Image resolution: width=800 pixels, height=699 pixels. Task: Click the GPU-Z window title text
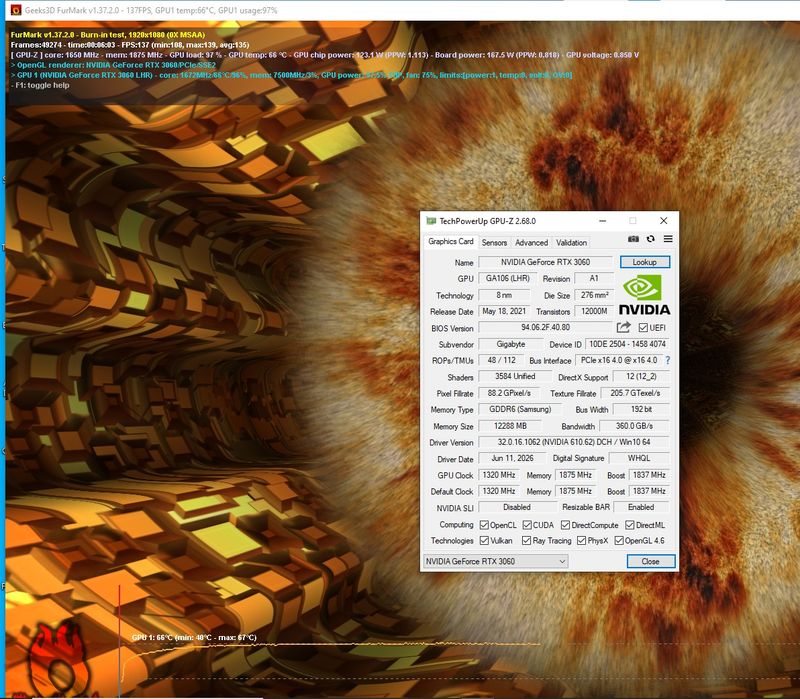[487, 221]
